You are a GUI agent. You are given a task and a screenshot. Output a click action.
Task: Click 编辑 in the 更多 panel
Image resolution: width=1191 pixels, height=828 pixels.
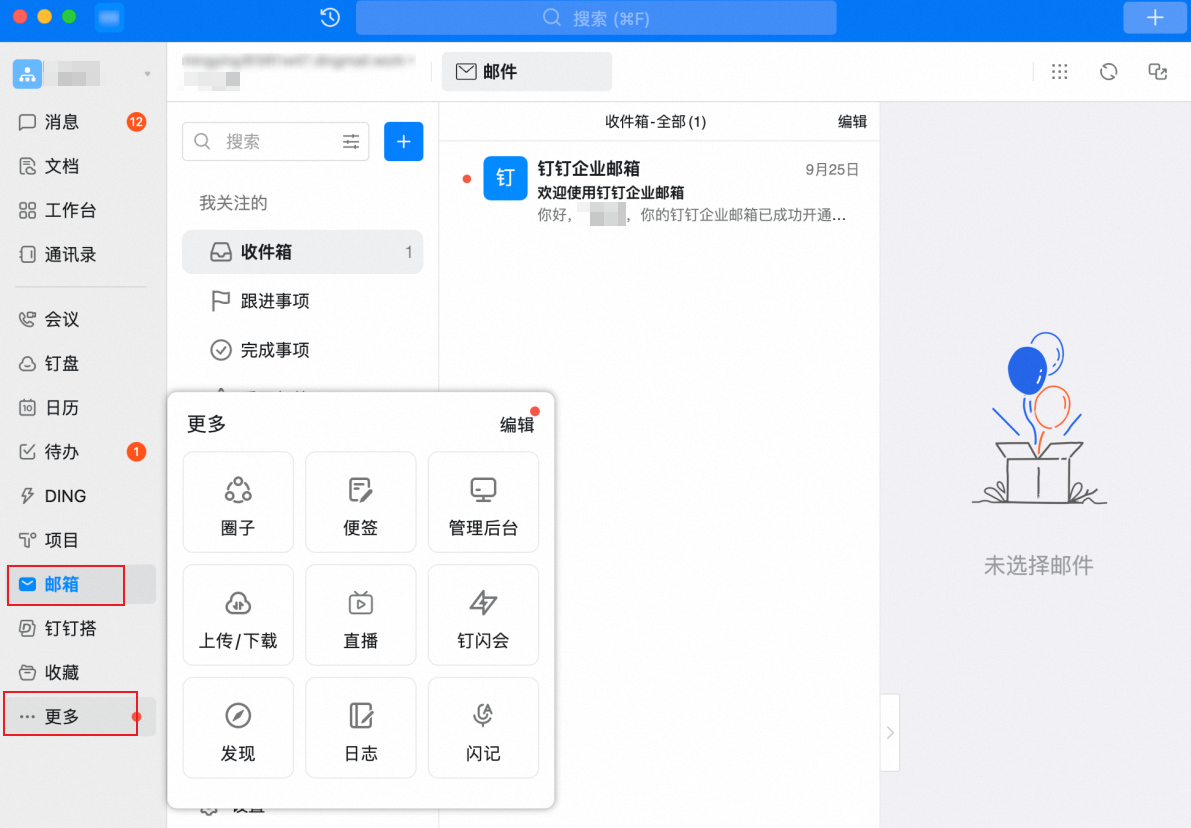(517, 425)
